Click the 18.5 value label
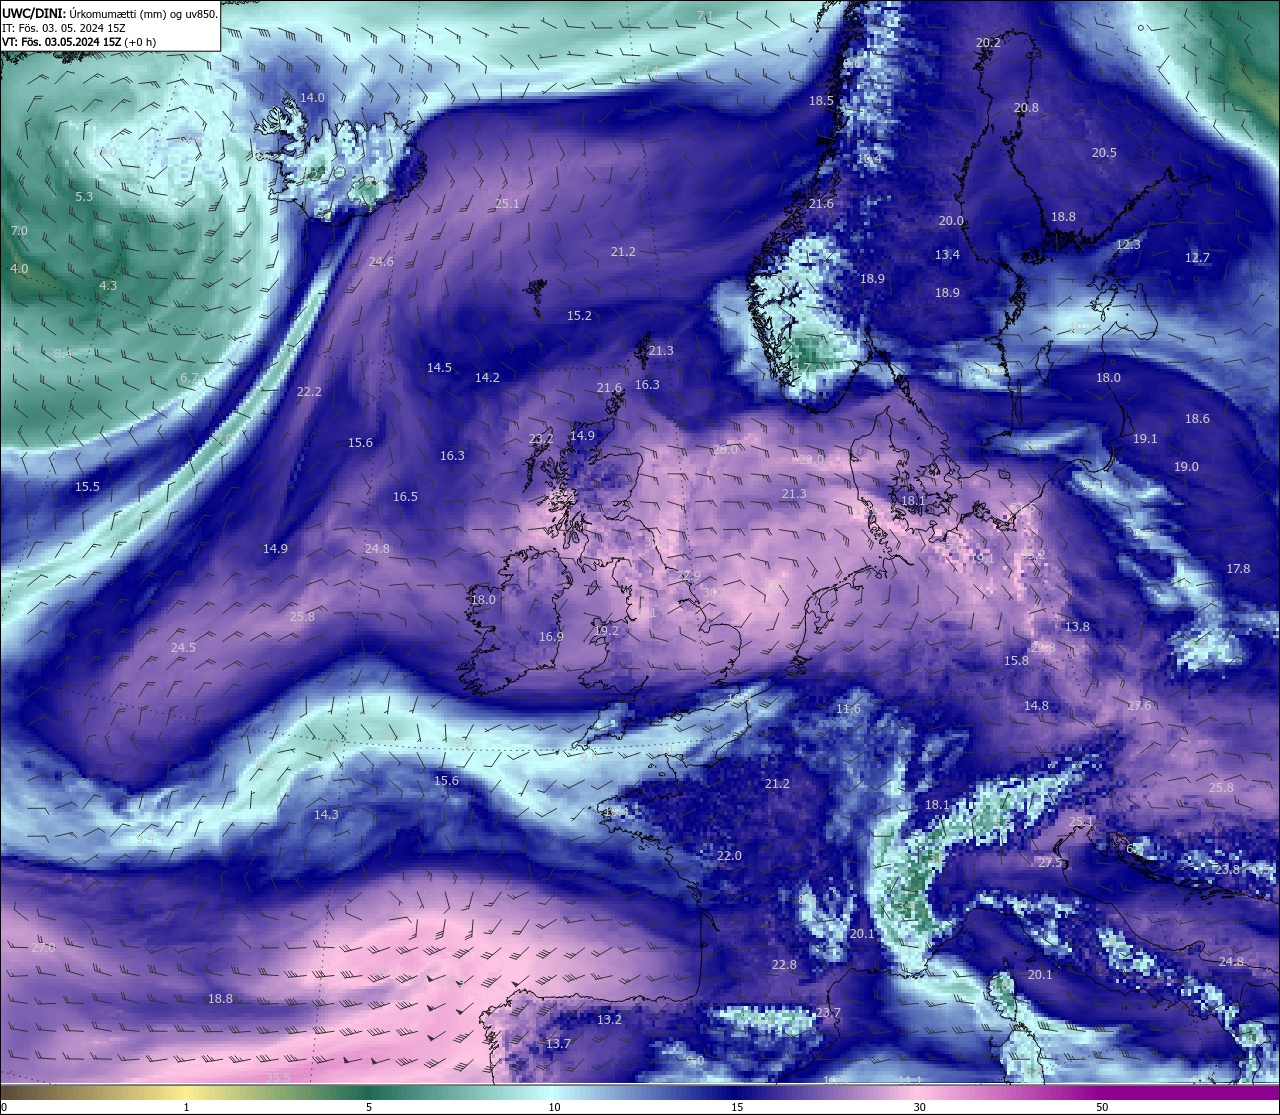 click(x=821, y=101)
